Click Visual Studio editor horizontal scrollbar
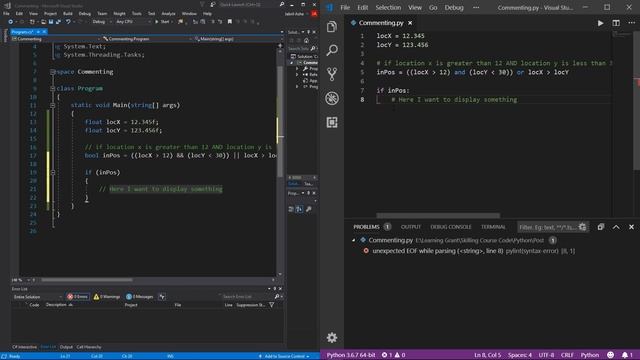Screen dimensions: 640x360 (87, 280)
